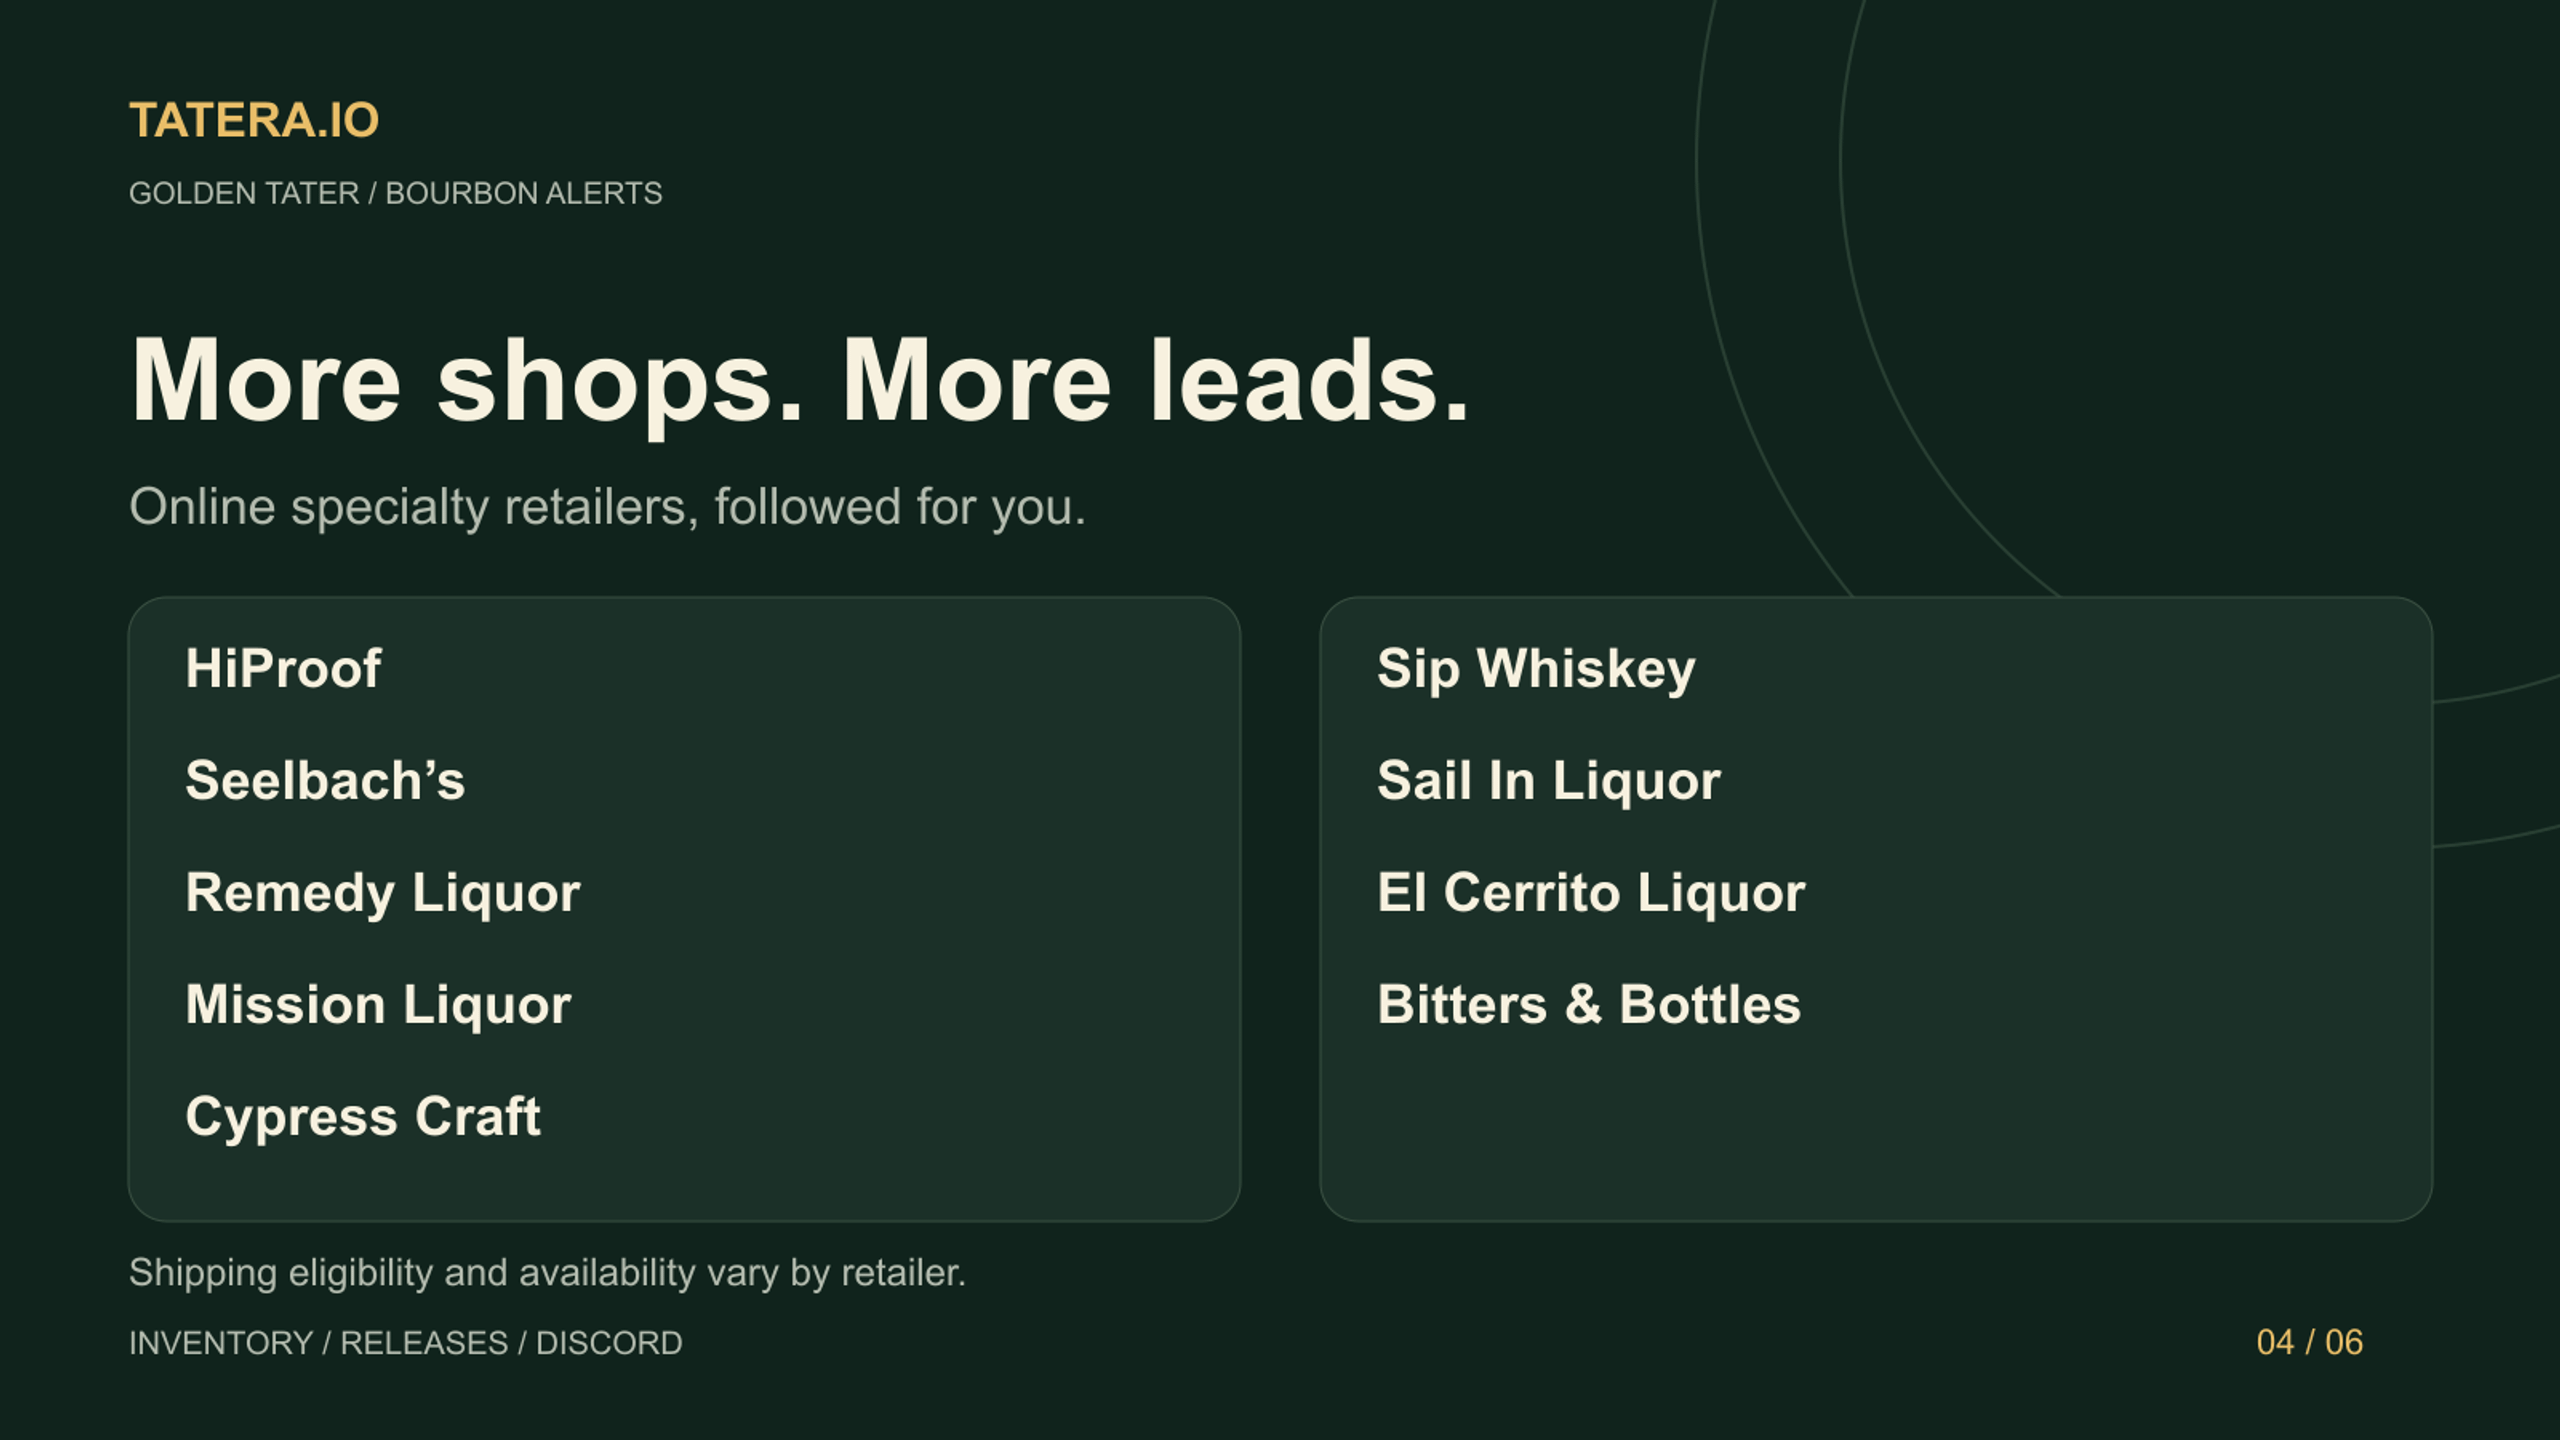This screenshot has height=1440, width=2560.
Task: Click the '04 / 06' slide counter
Action: pyautogui.click(x=2309, y=1342)
